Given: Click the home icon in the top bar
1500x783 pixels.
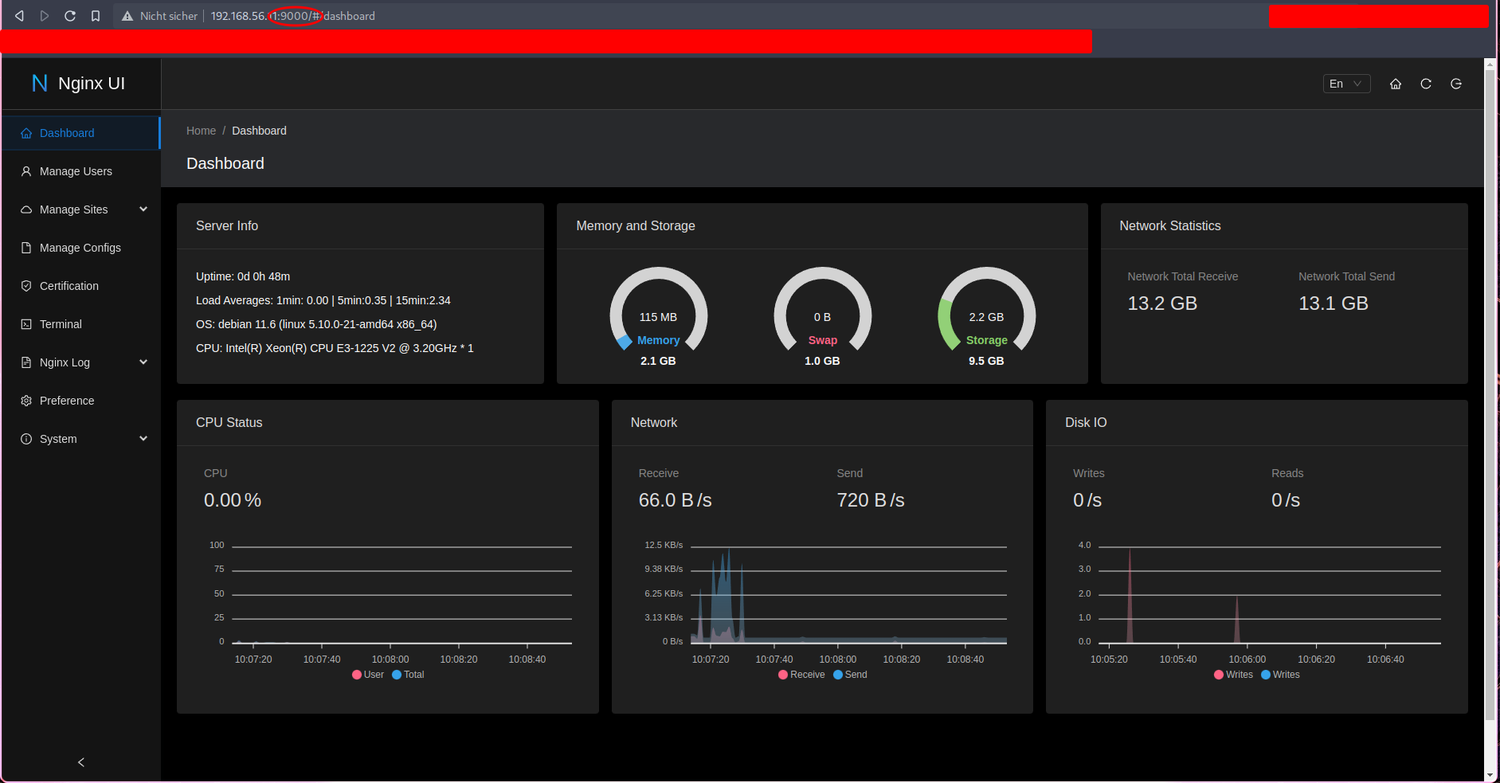Looking at the screenshot, I should click(1395, 84).
